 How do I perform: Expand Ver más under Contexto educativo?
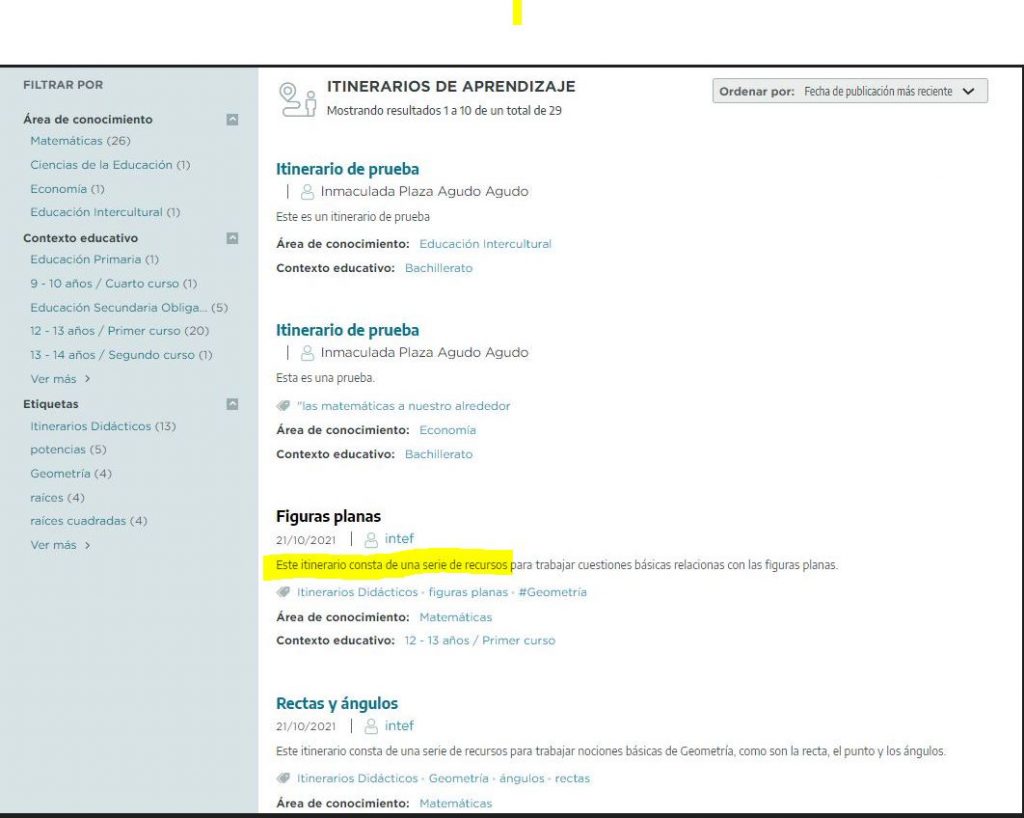[x=60, y=379]
